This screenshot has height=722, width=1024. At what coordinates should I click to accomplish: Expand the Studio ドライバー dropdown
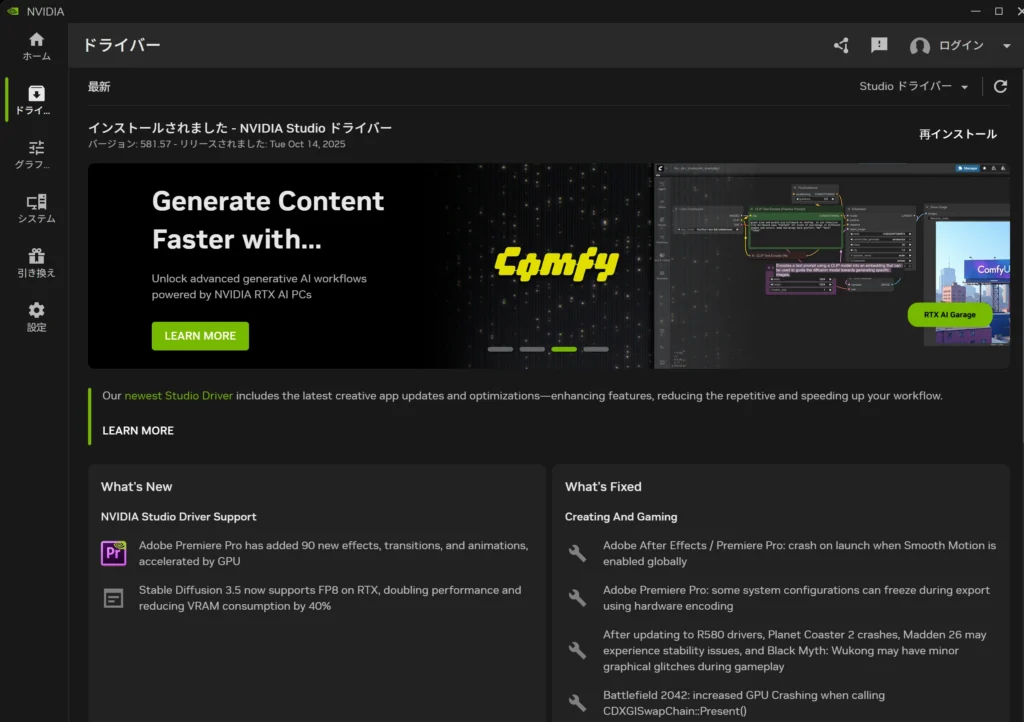[914, 87]
